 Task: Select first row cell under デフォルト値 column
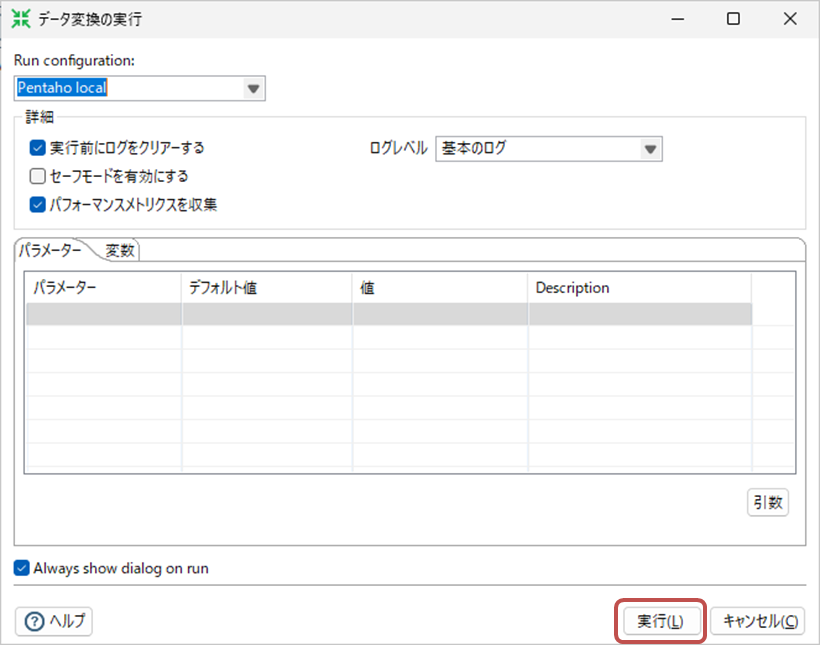(x=267, y=314)
